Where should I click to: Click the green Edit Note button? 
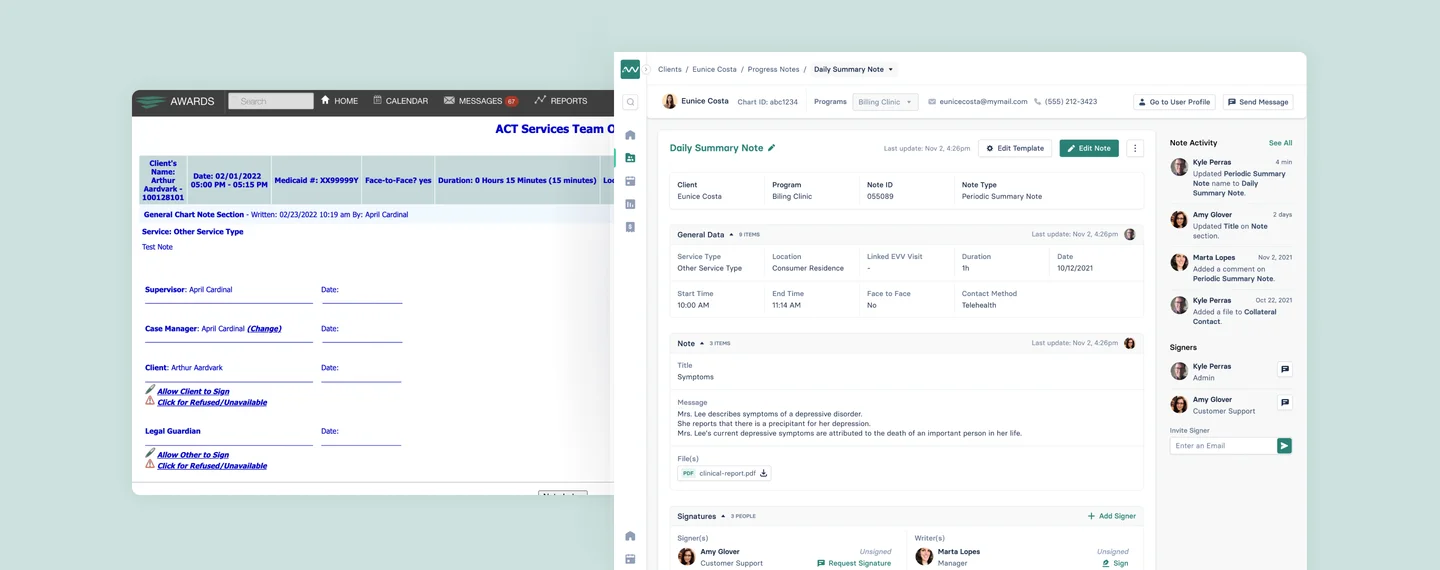tap(1089, 148)
